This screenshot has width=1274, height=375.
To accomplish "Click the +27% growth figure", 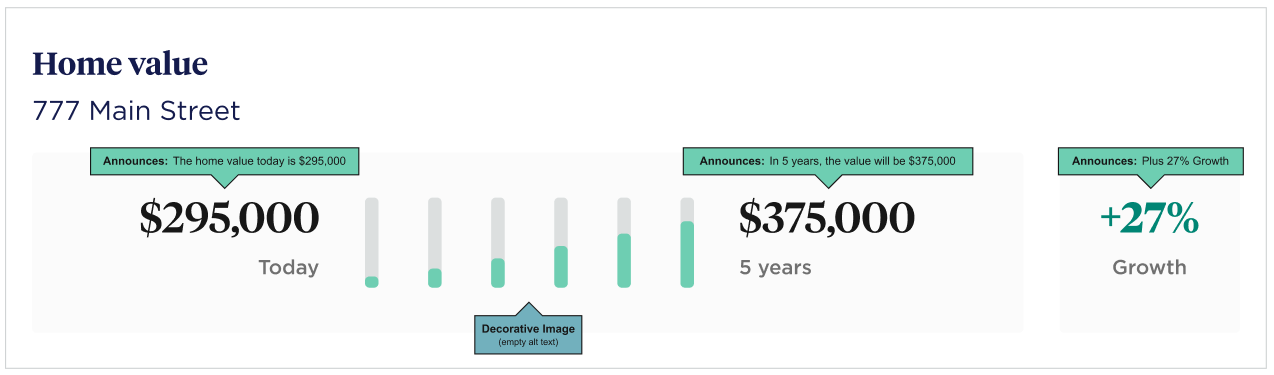I will click(x=1149, y=218).
